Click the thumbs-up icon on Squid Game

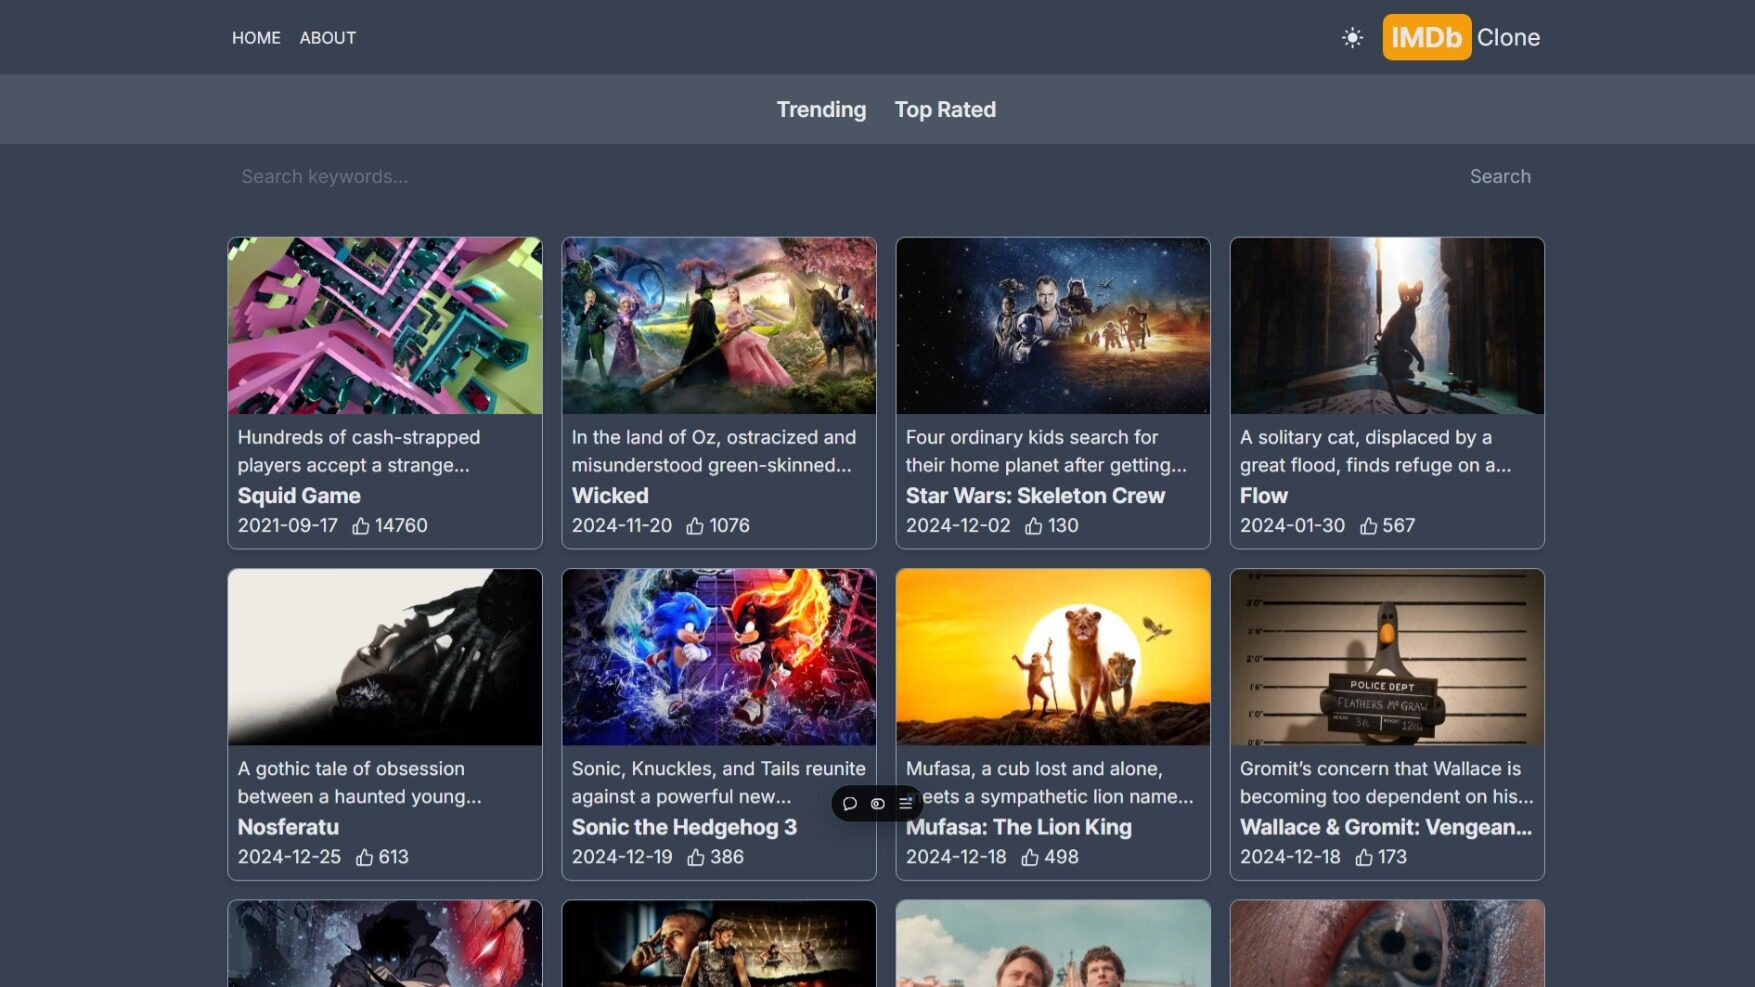(361, 526)
